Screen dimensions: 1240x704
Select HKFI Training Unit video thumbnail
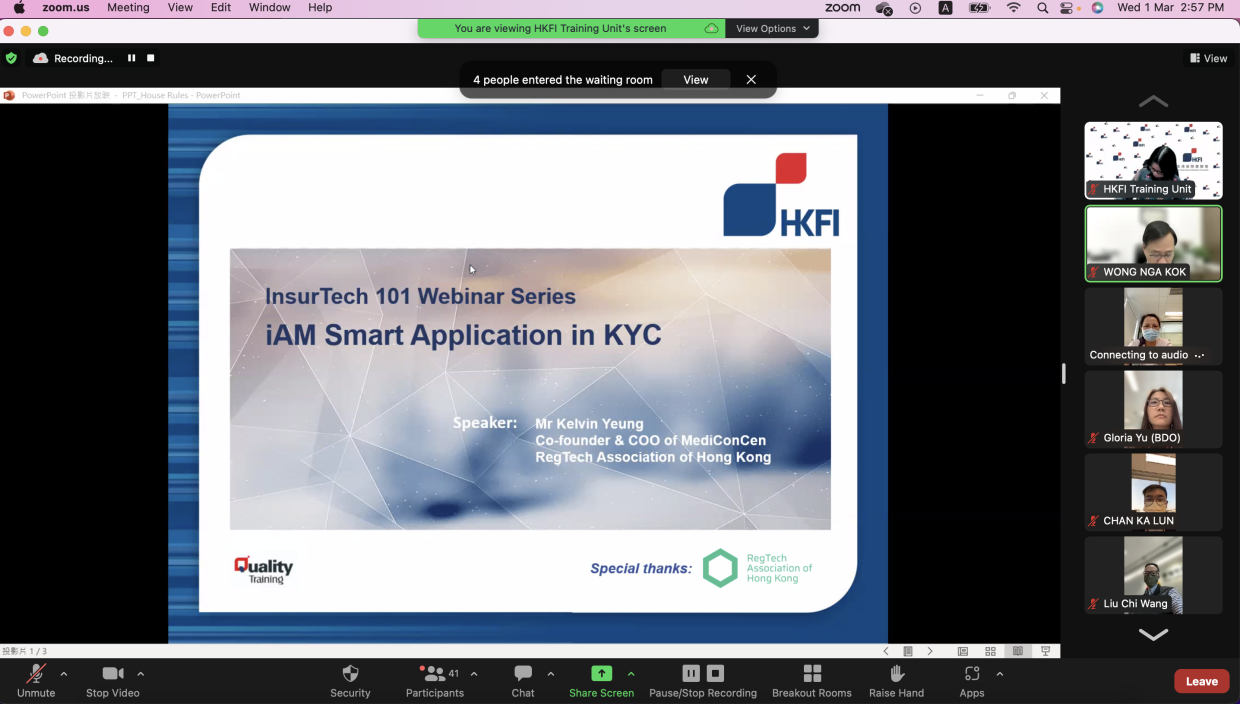[x=1153, y=160]
